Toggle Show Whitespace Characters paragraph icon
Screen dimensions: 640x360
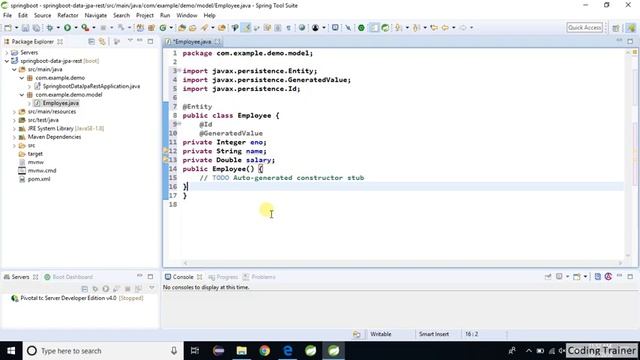289,28
